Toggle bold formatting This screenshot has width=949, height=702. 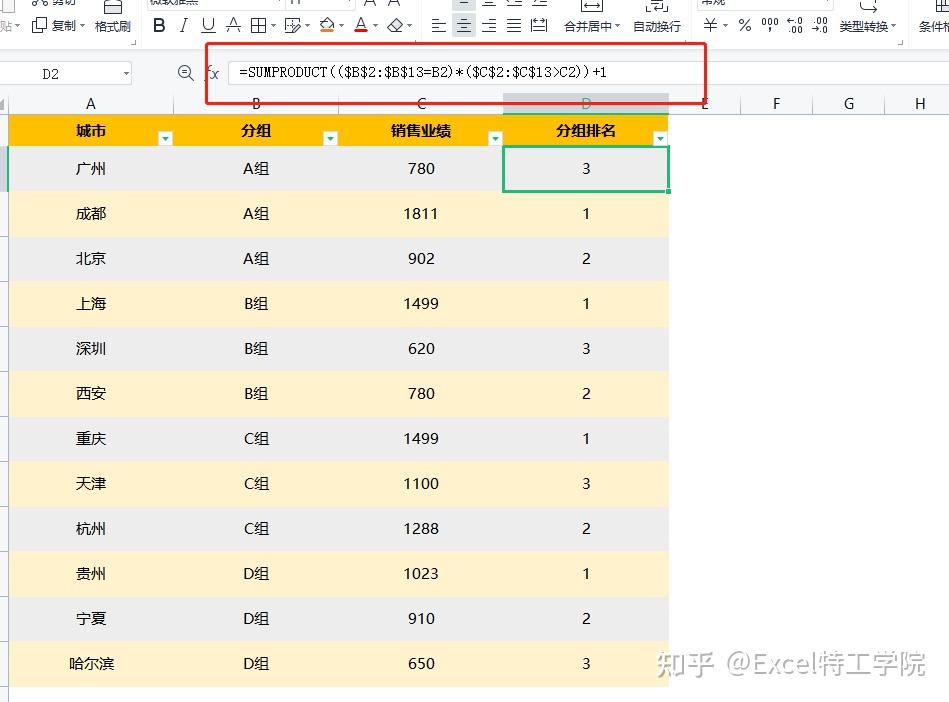point(159,25)
